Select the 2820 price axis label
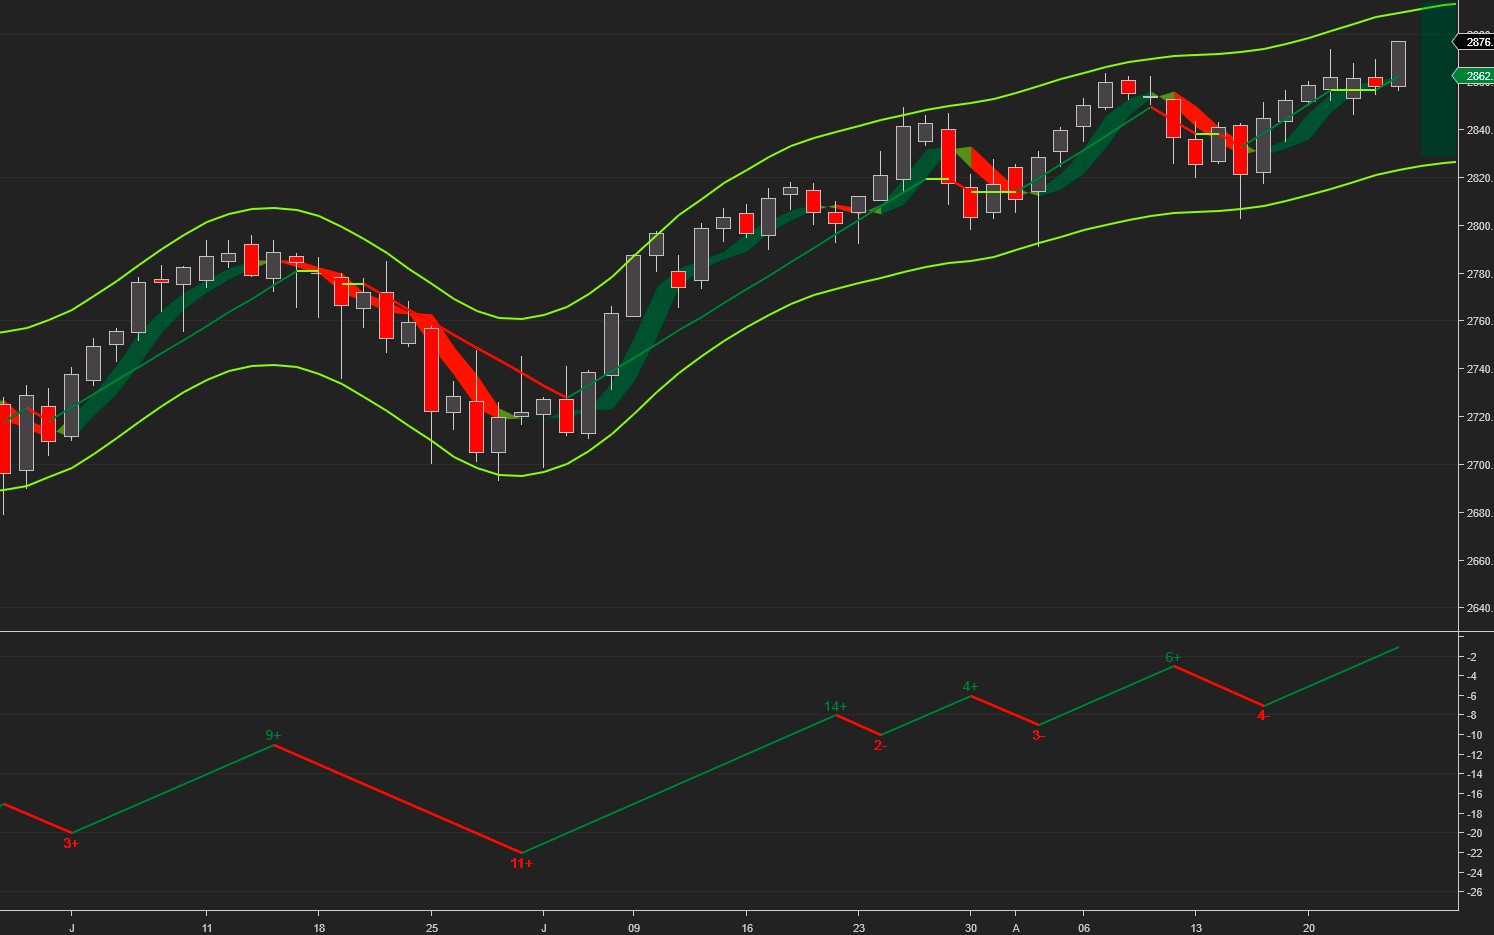1494x935 pixels. (1479, 178)
